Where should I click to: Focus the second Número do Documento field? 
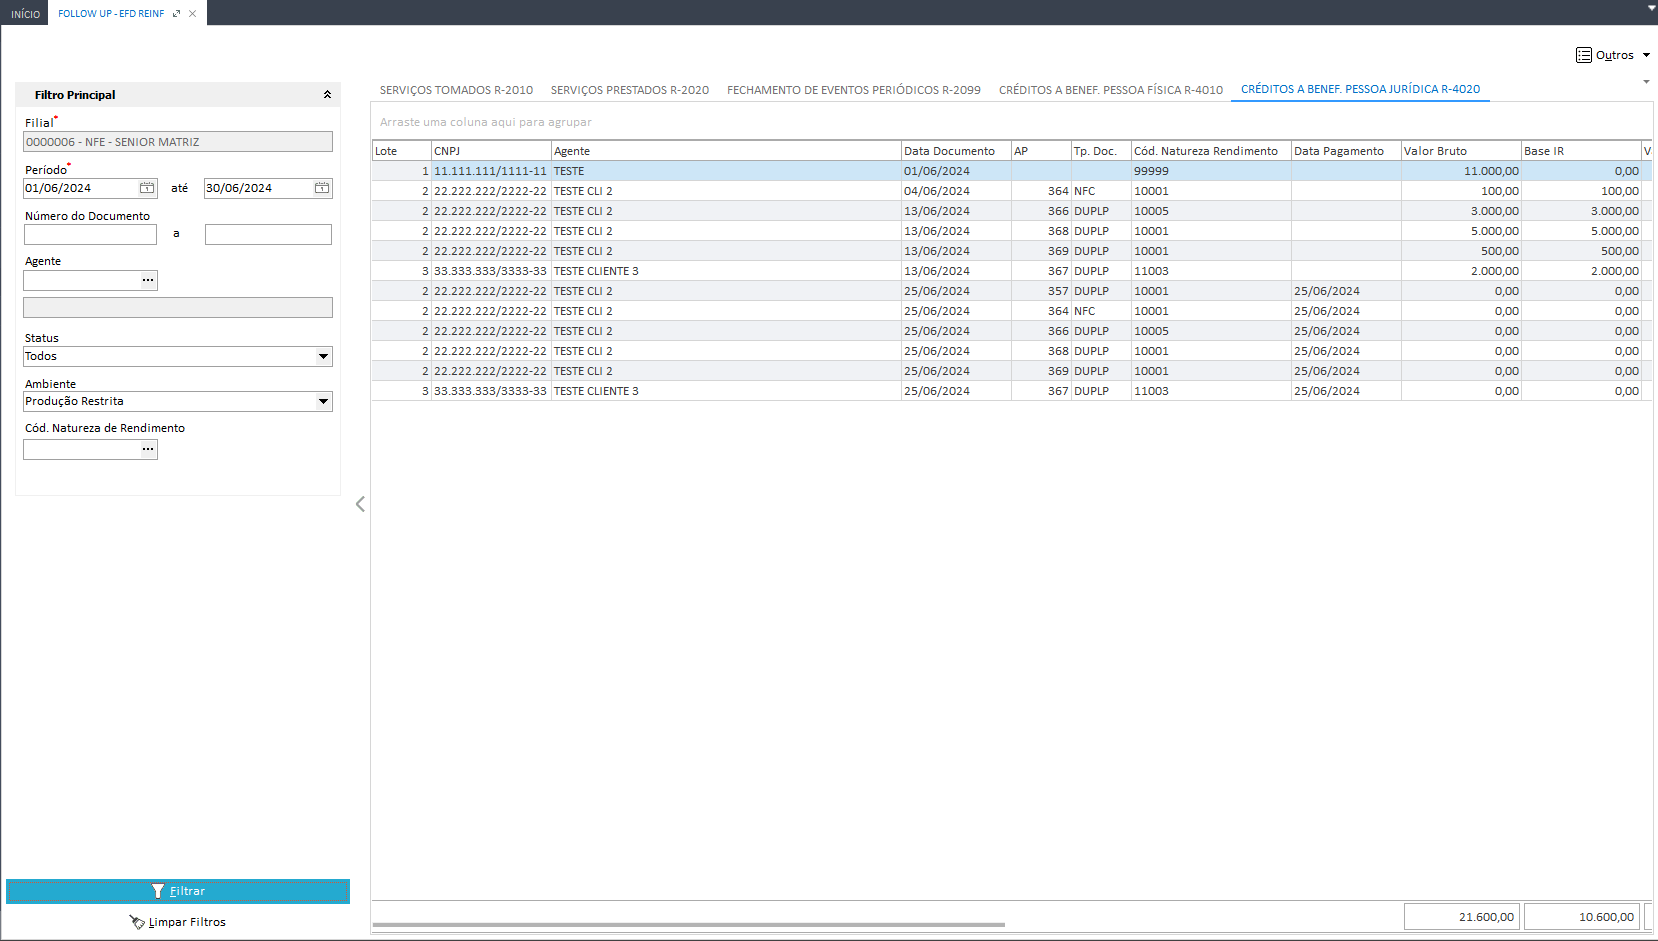[268, 234]
